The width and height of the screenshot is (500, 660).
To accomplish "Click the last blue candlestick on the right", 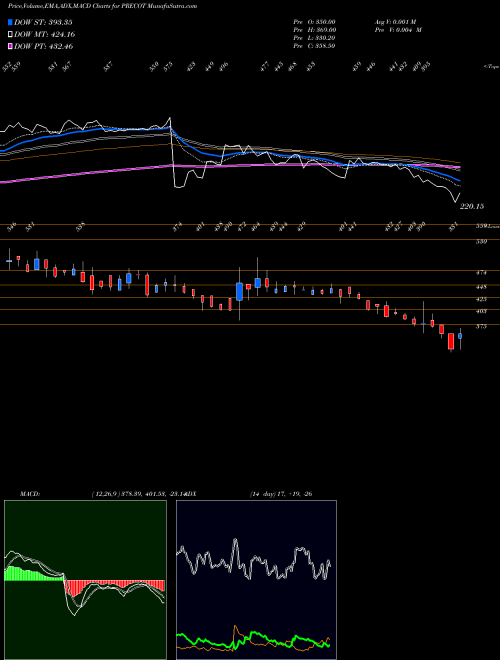I will click(460, 336).
